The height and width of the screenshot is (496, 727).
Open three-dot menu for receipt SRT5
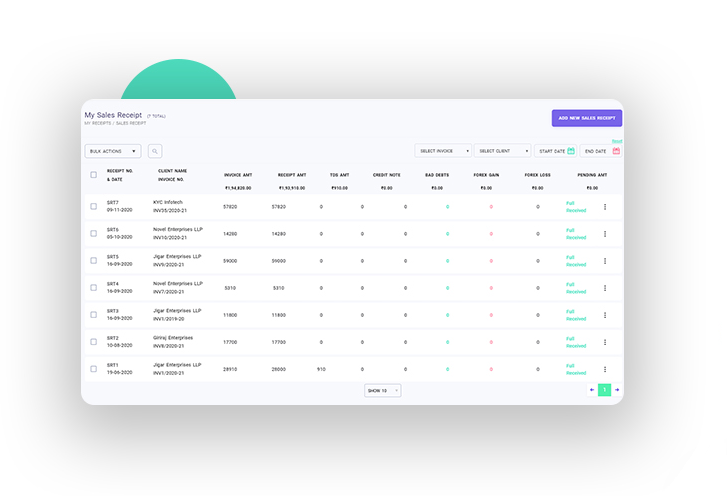pyautogui.click(x=604, y=261)
